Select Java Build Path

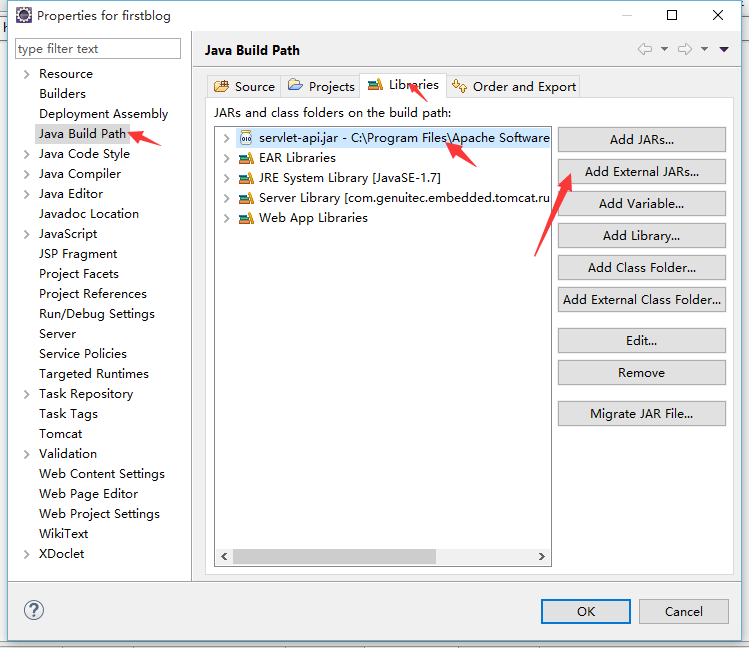click(82, 134)
